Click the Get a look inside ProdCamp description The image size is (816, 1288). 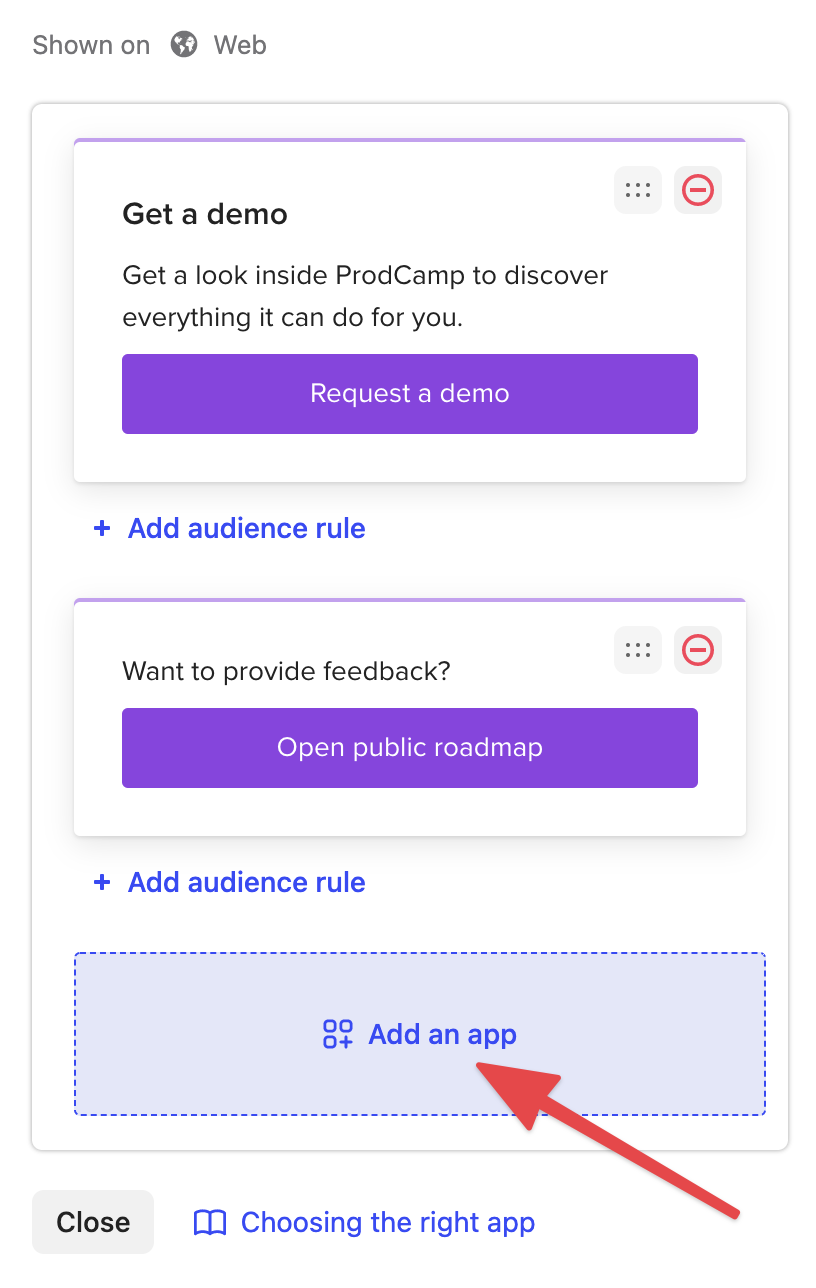365,296
